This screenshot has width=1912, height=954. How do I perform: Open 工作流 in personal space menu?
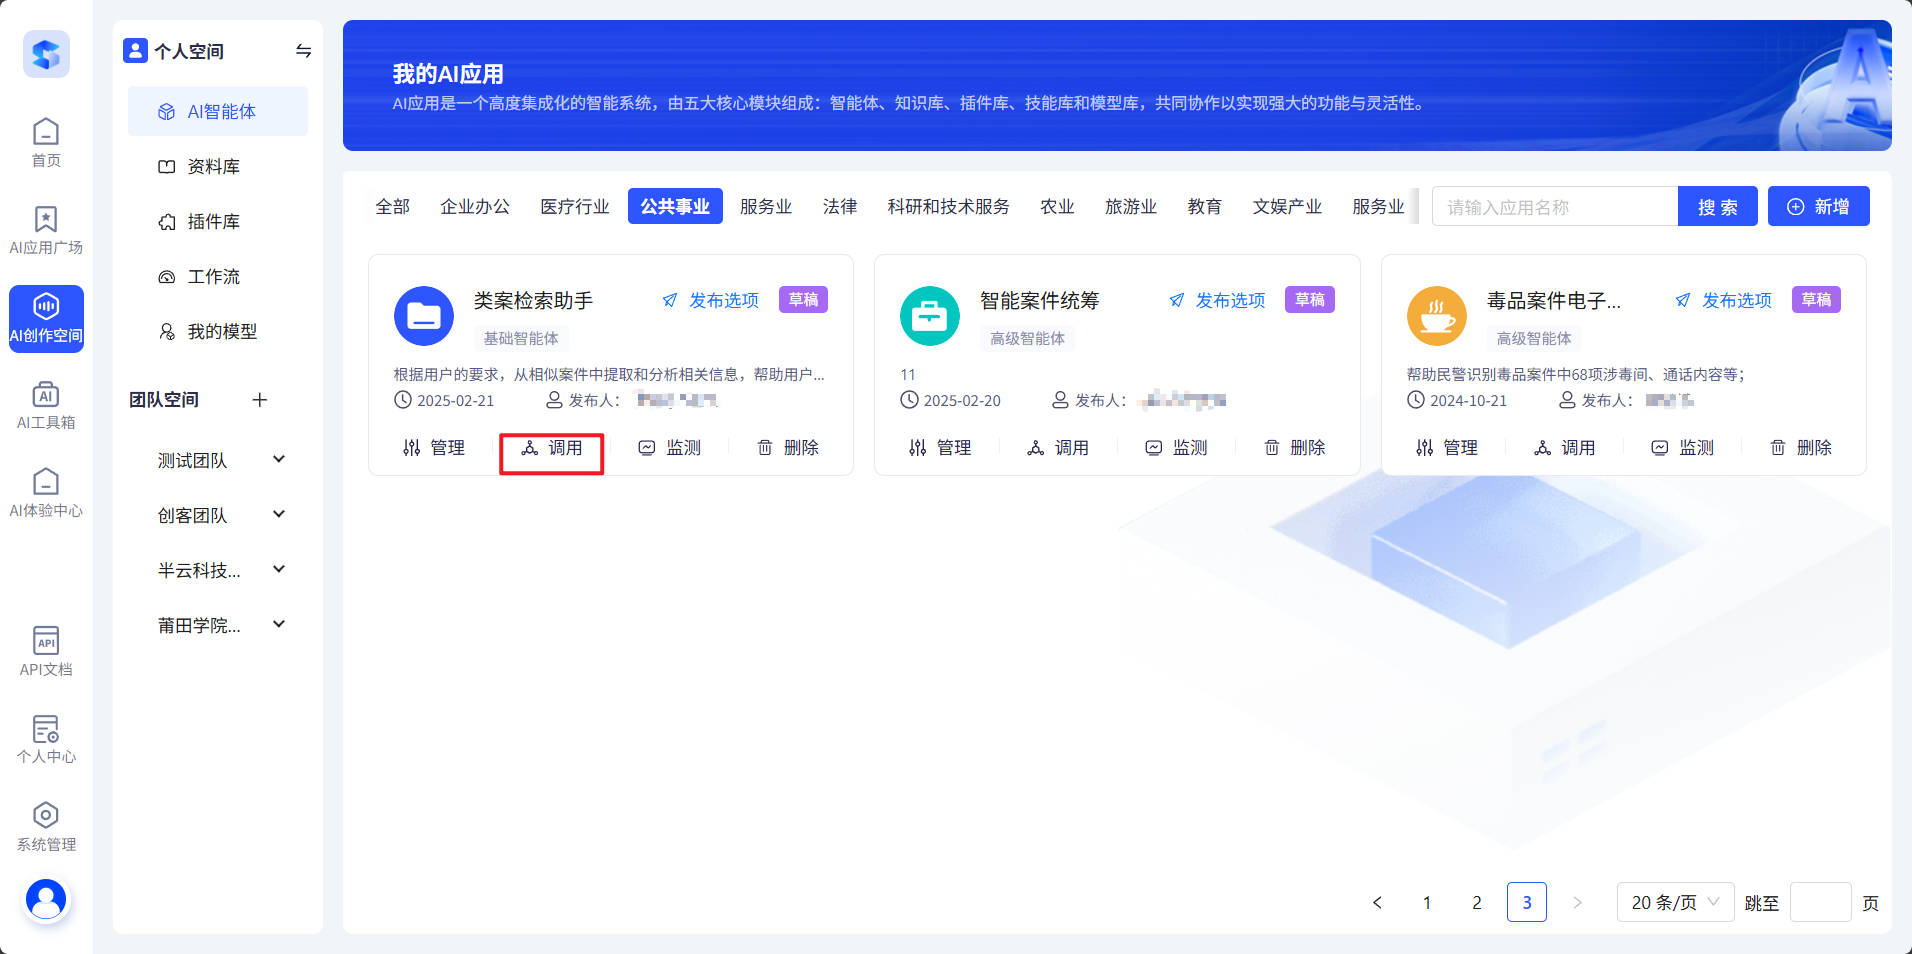(218, 276)
